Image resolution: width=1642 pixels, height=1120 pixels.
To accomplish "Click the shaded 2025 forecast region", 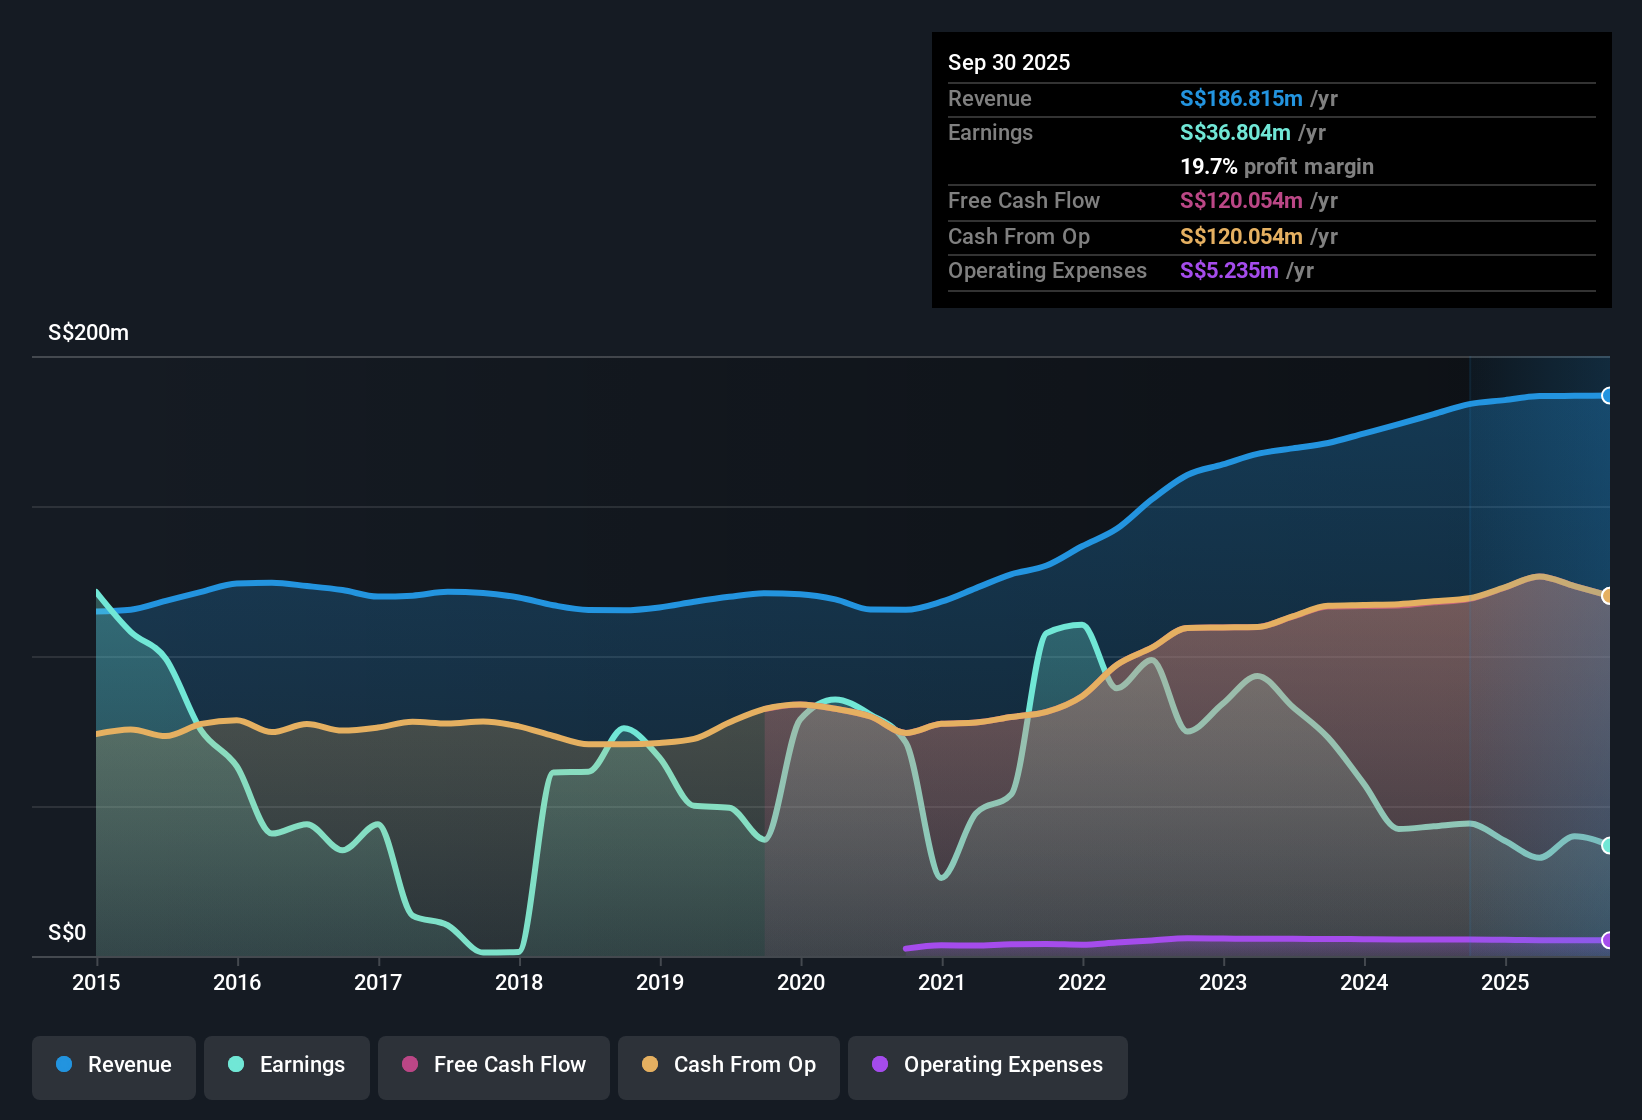I will pos(1540,650).
